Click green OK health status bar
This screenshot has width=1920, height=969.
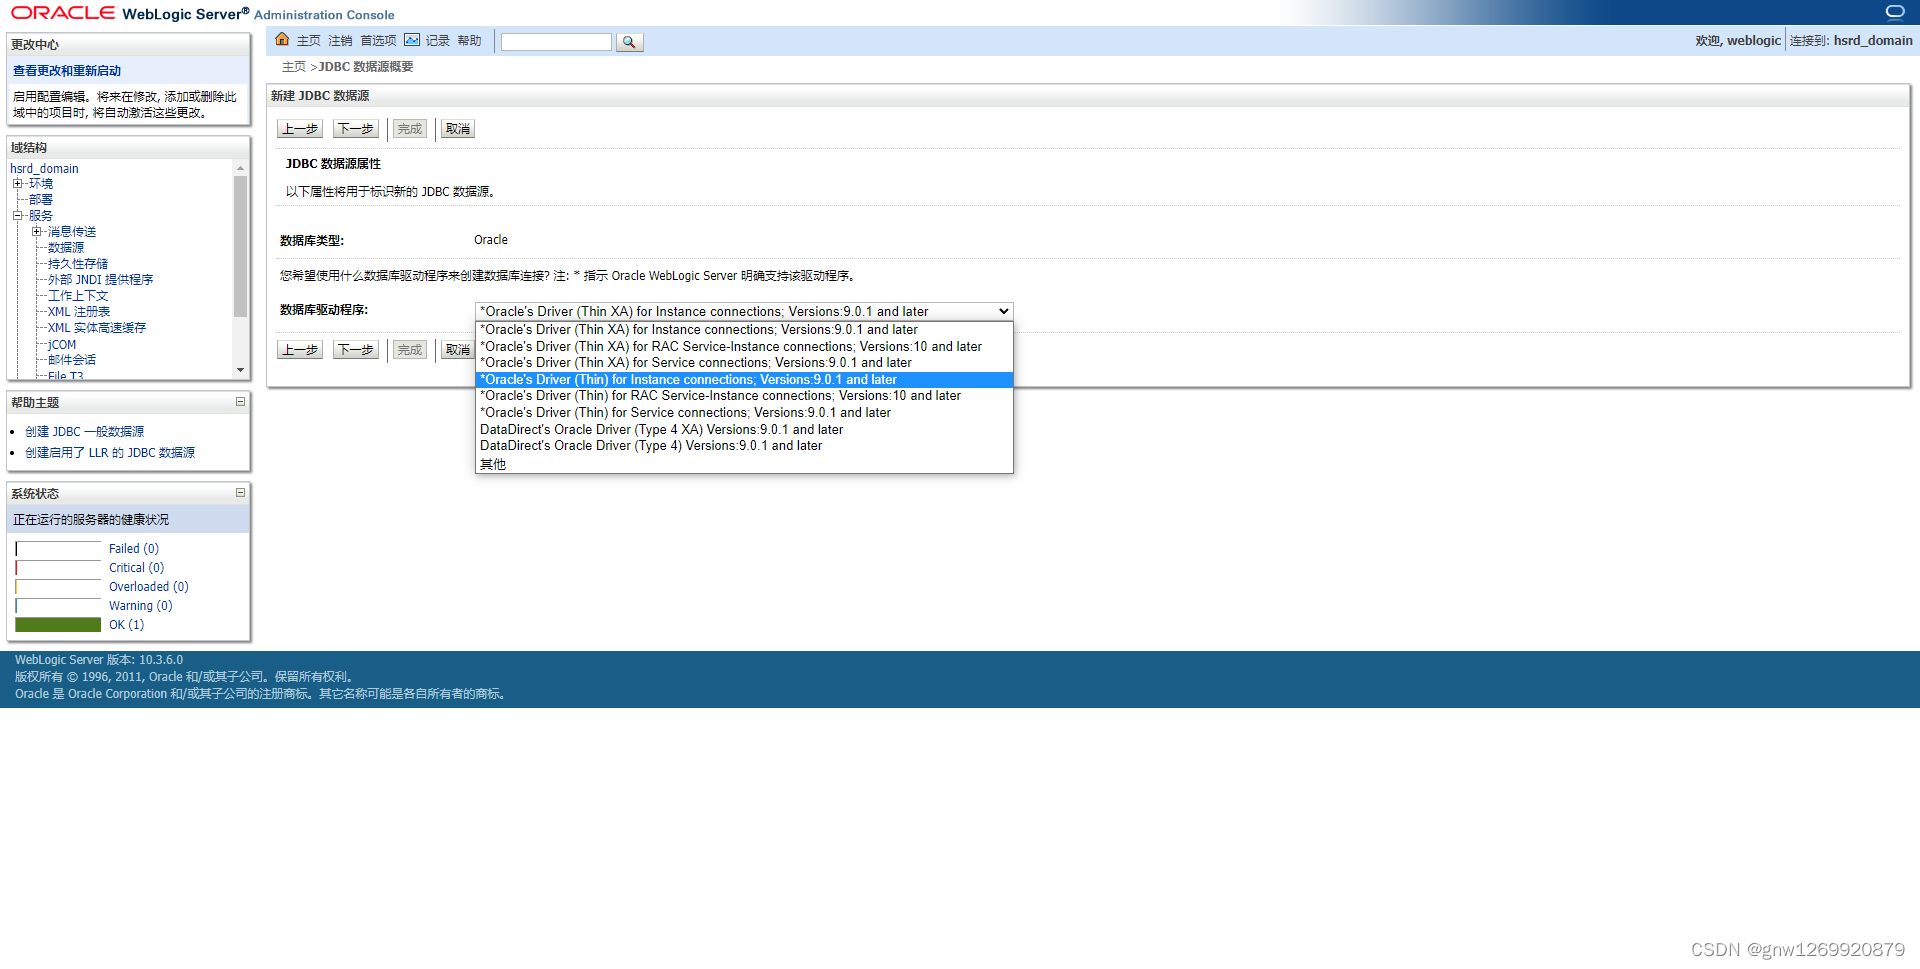[58, 625]
